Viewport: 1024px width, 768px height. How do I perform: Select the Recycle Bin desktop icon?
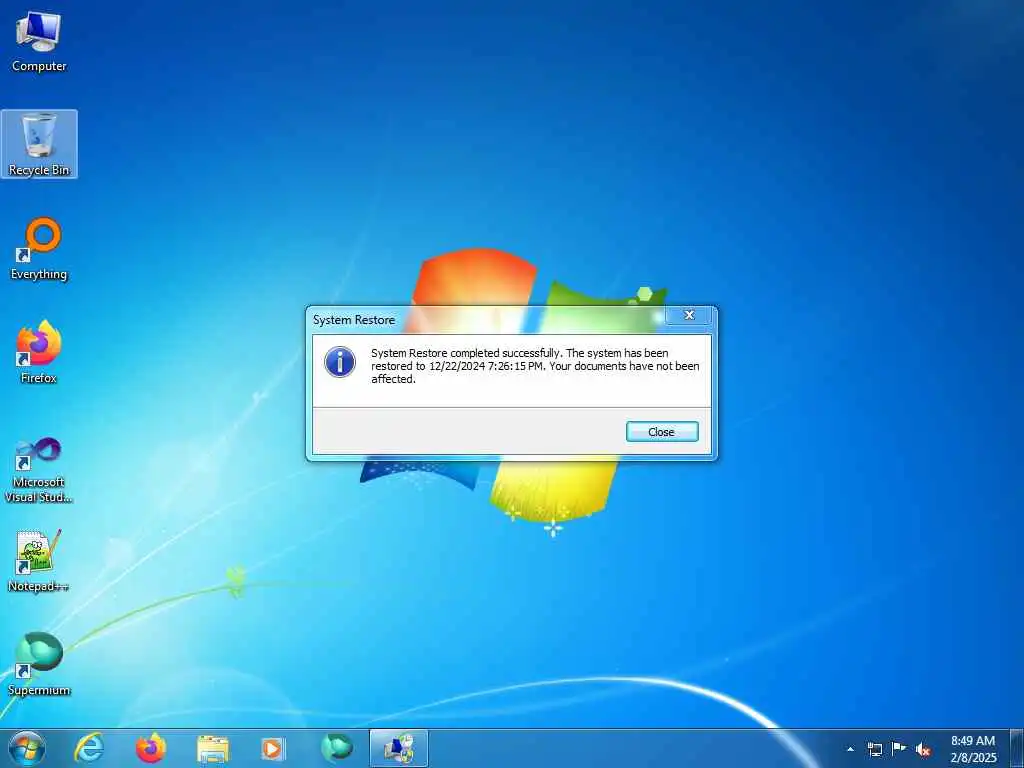coord(39,144)
